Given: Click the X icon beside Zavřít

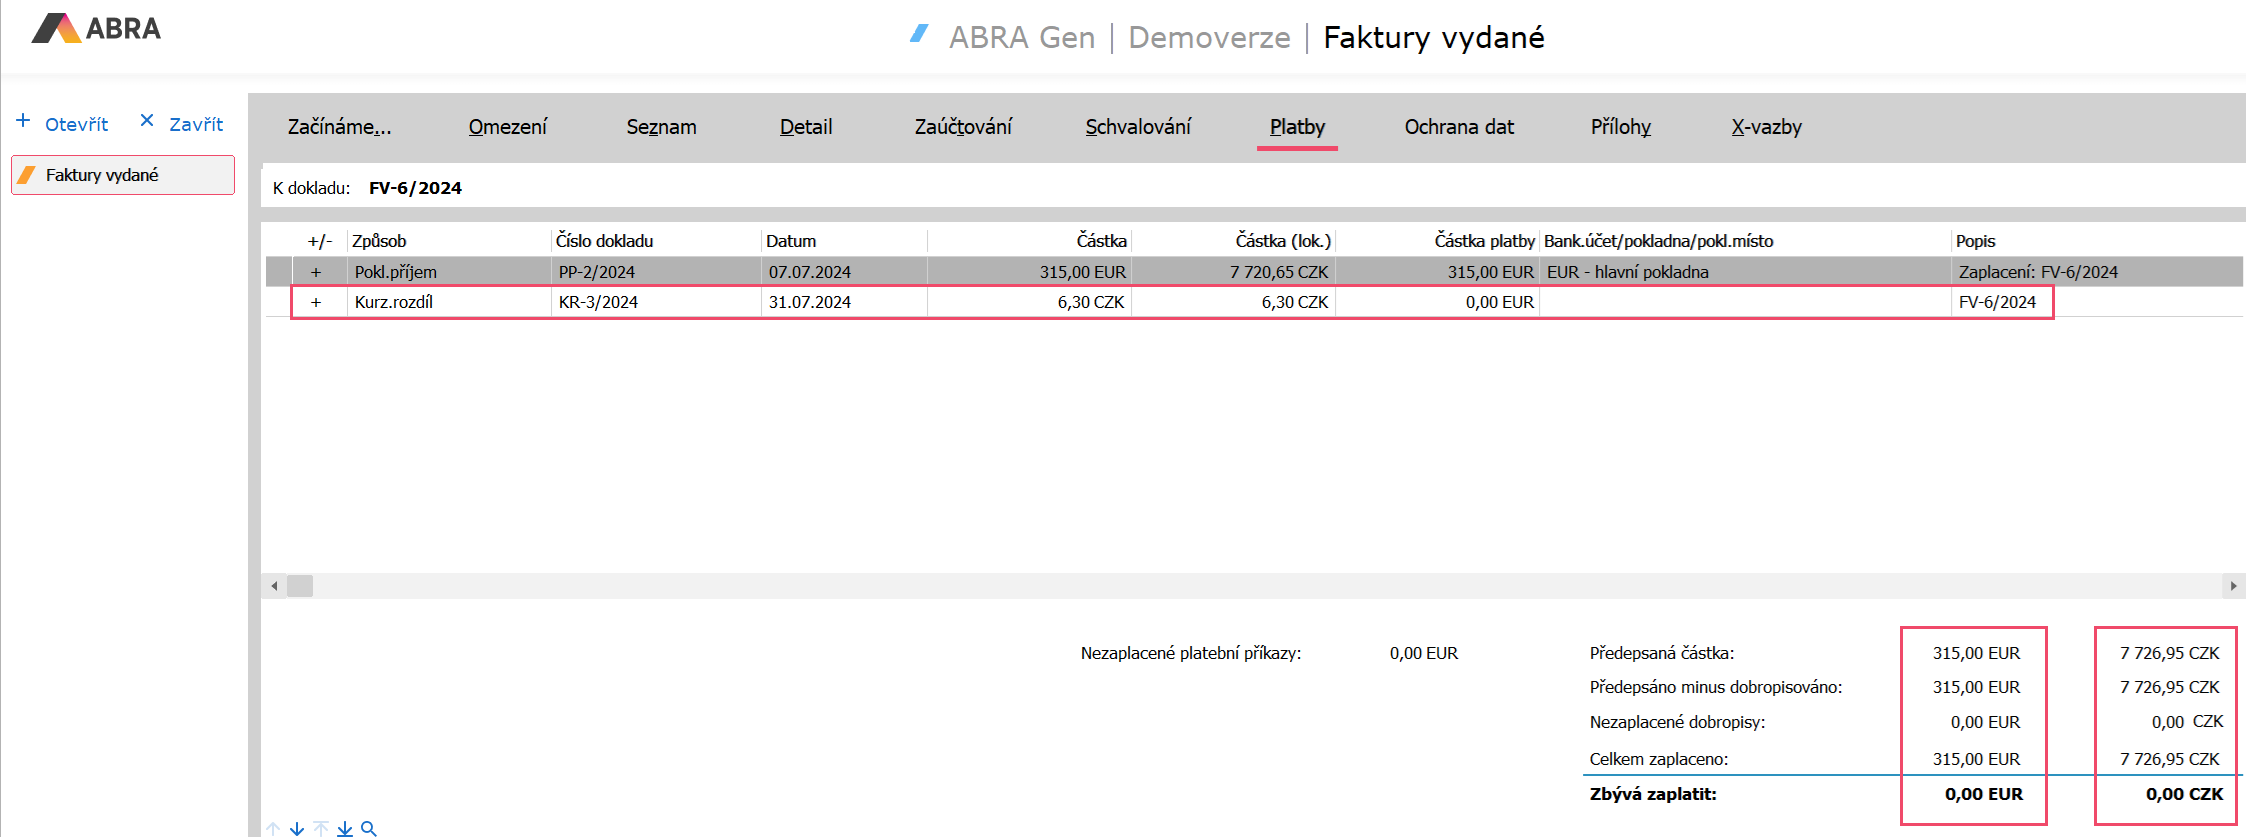Looking at the screenshot, I should click(147, 121).
